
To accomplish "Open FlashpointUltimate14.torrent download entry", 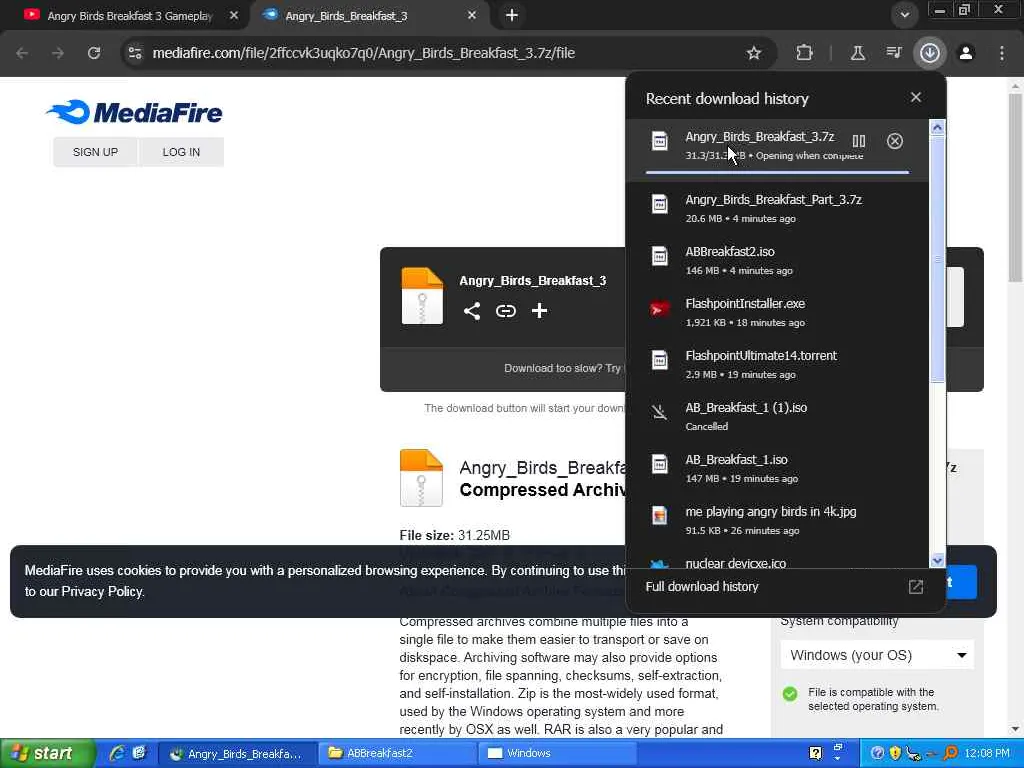I will 777,364.
